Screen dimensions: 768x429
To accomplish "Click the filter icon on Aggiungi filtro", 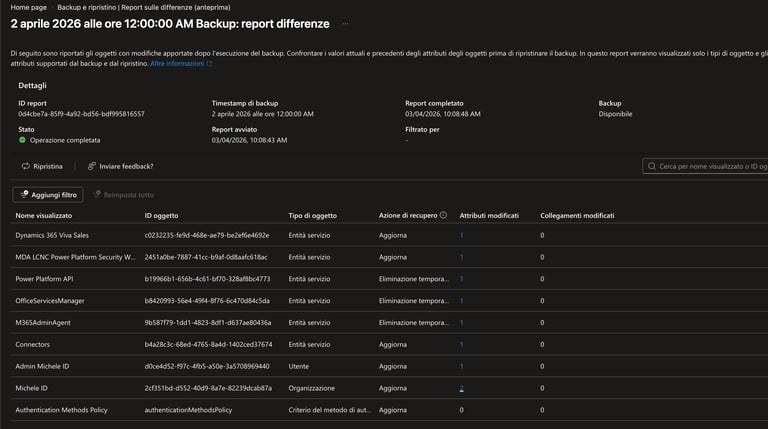I will coord(24,194).
